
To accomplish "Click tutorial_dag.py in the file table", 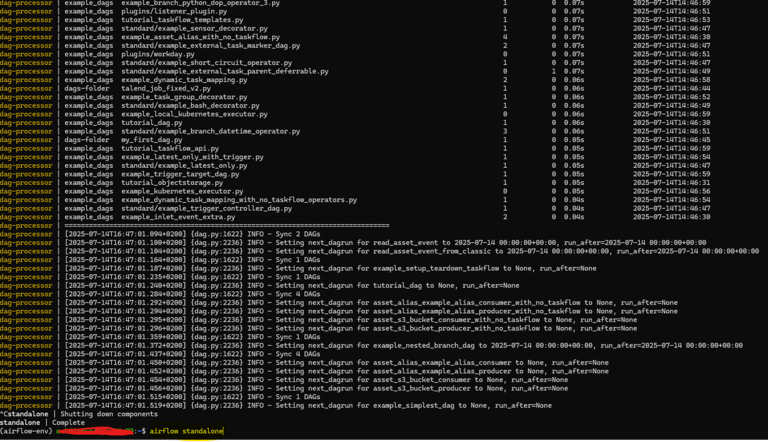I will 152,123.
